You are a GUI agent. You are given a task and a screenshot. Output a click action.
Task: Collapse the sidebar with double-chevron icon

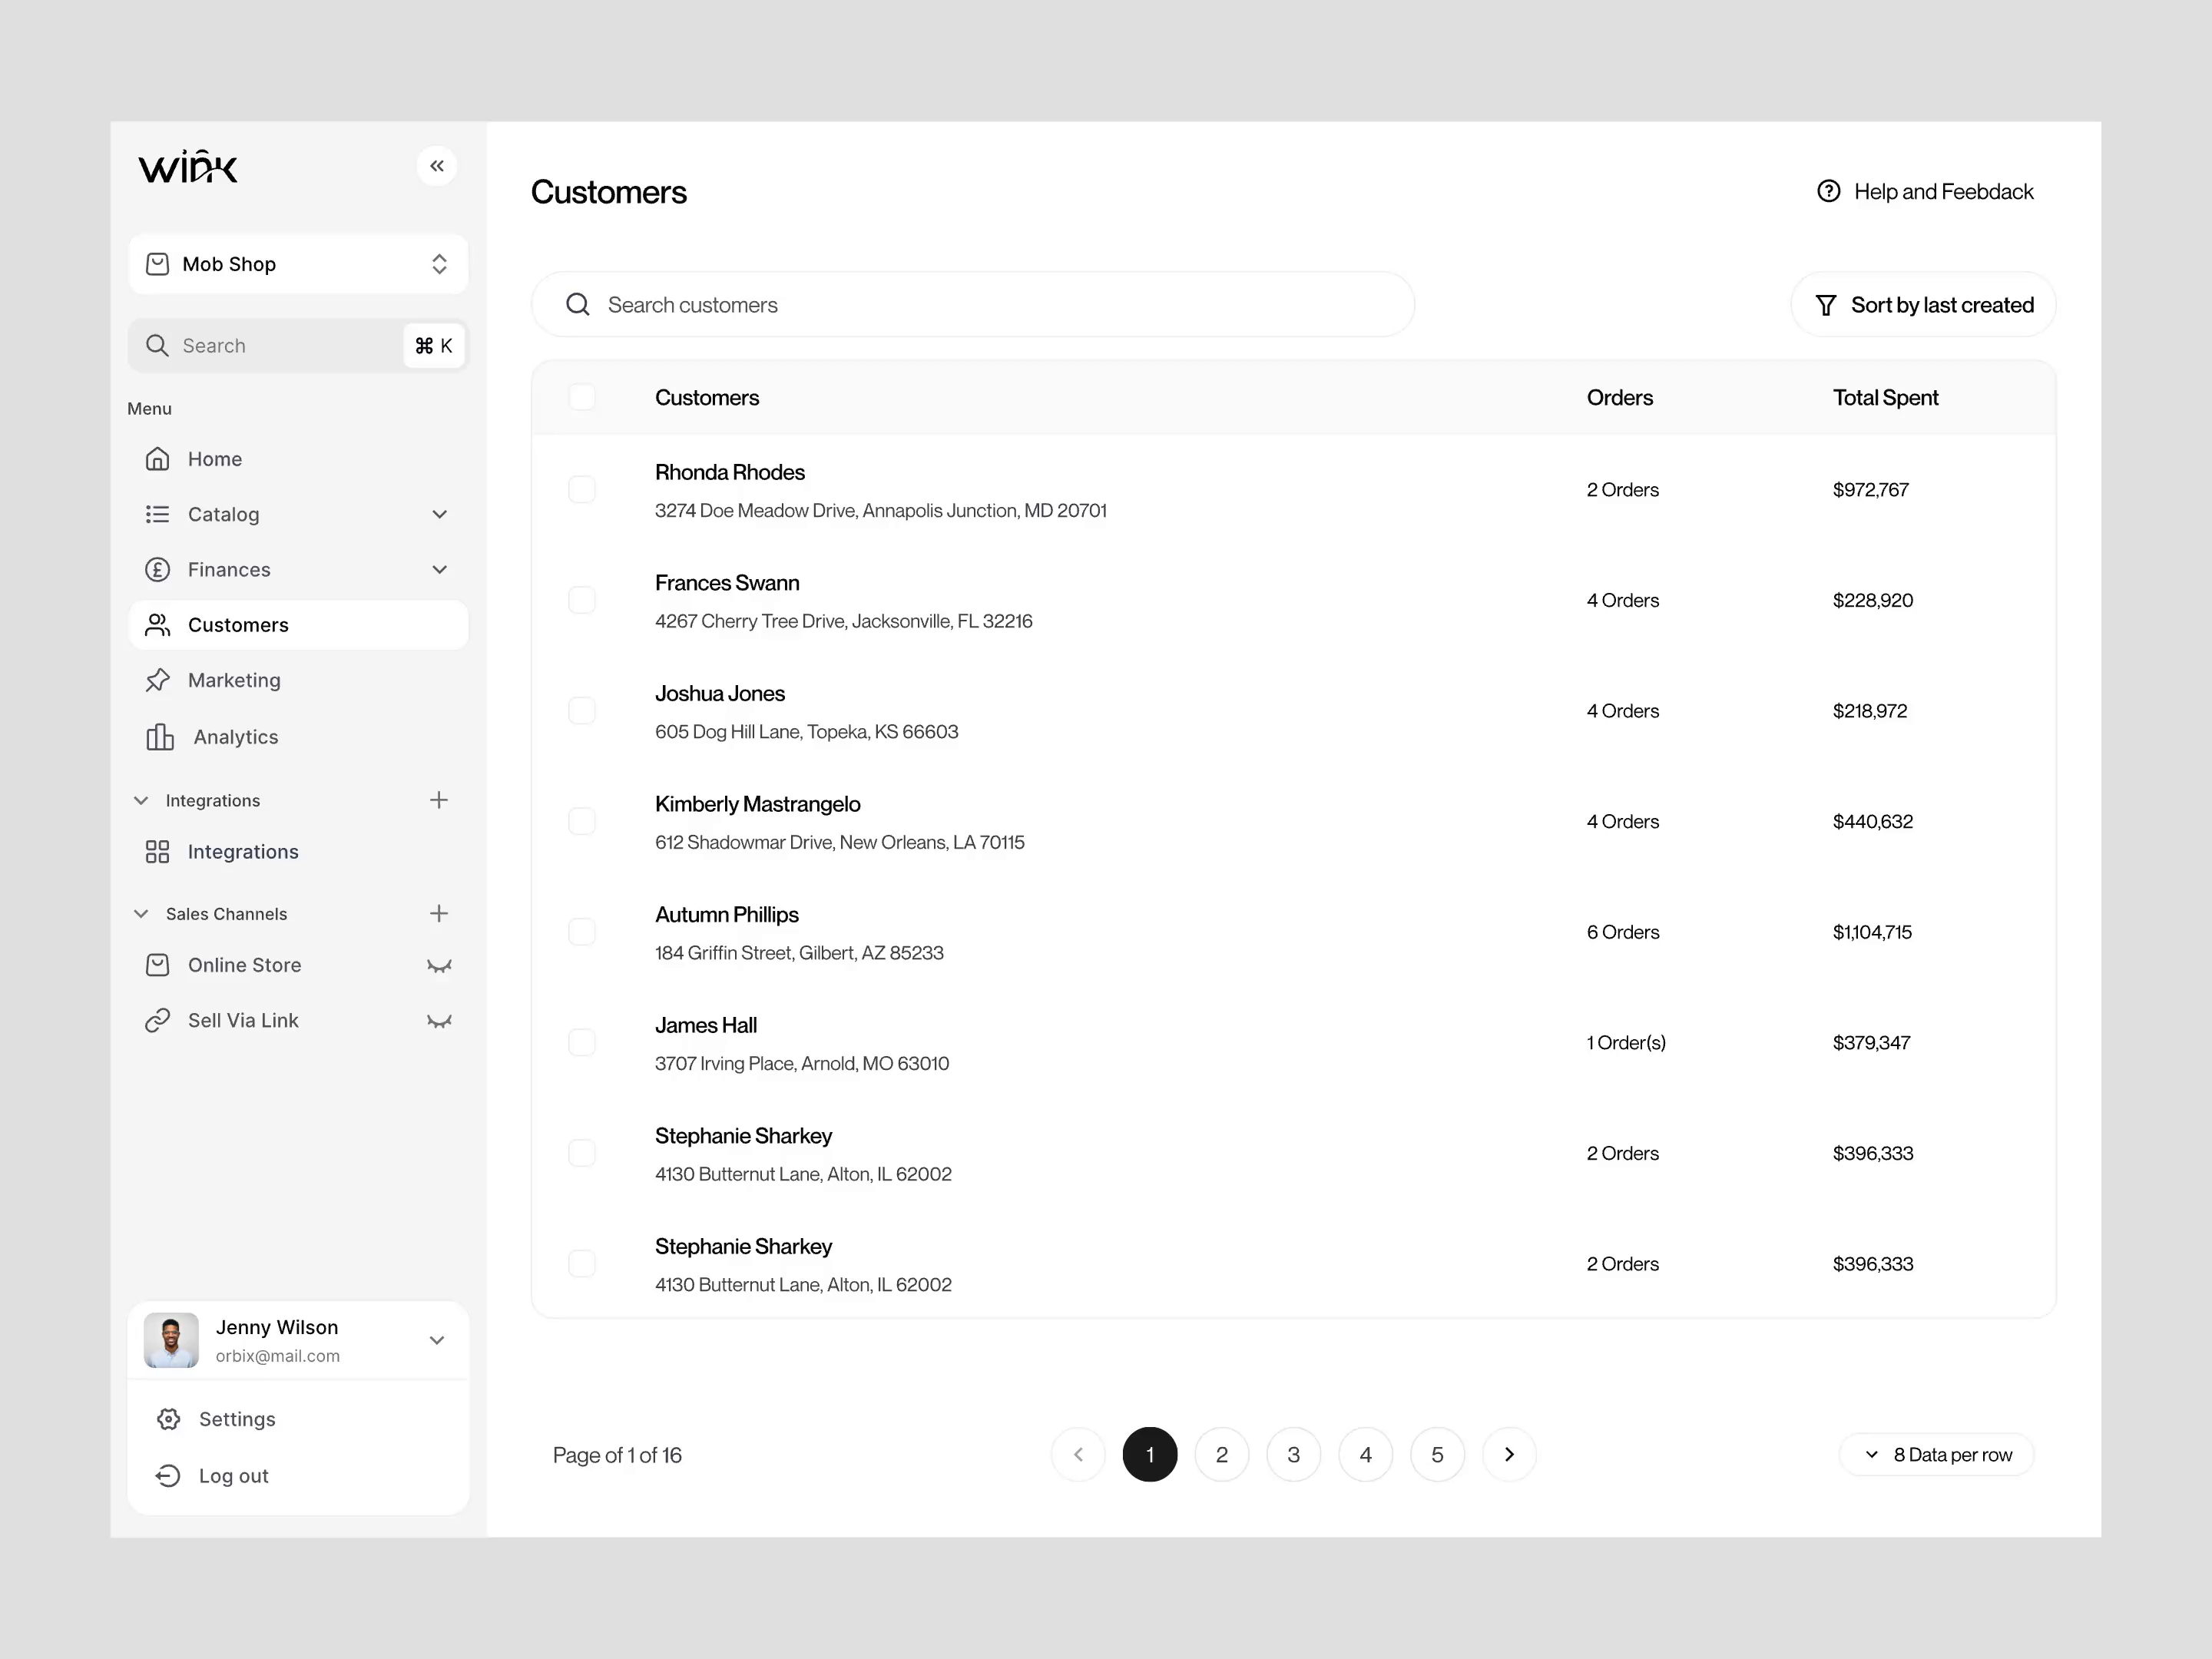(x=437, y=166)
